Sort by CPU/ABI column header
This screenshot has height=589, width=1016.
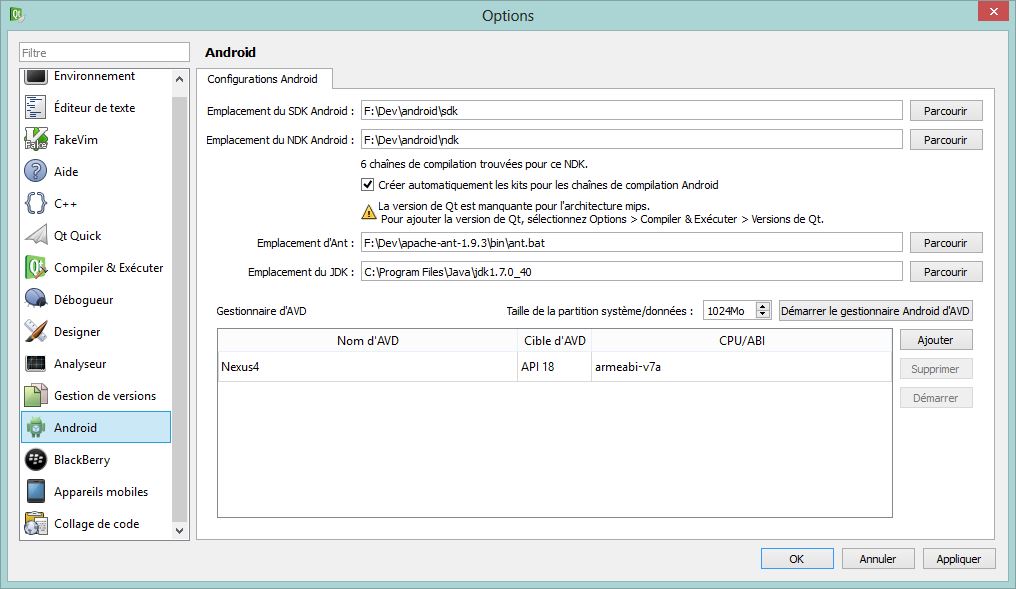click(x=742, y=341)
